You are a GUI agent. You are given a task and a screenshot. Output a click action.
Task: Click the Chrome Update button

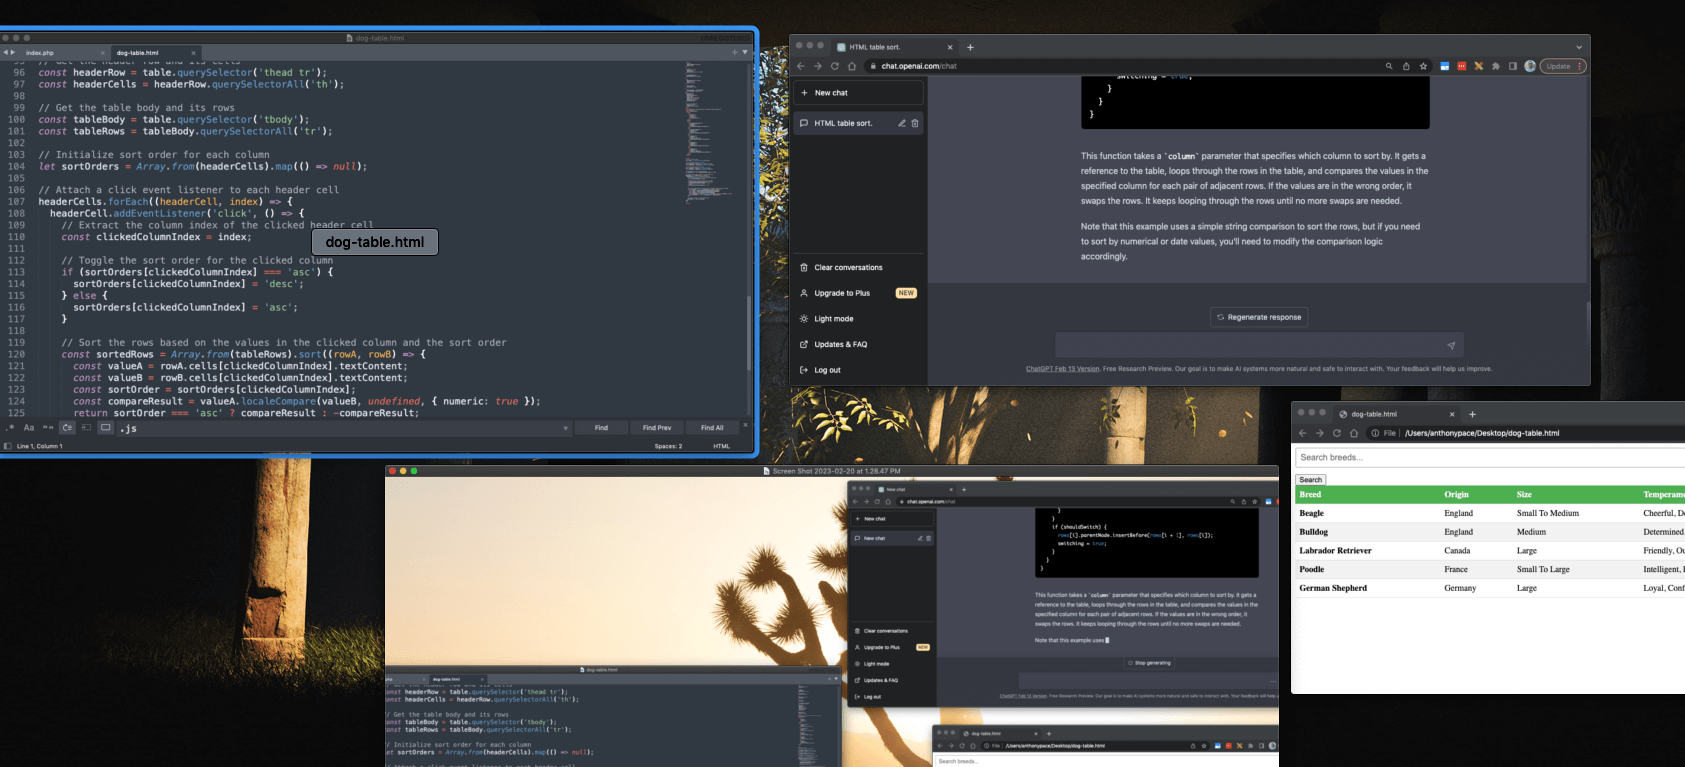point(1562,66)
